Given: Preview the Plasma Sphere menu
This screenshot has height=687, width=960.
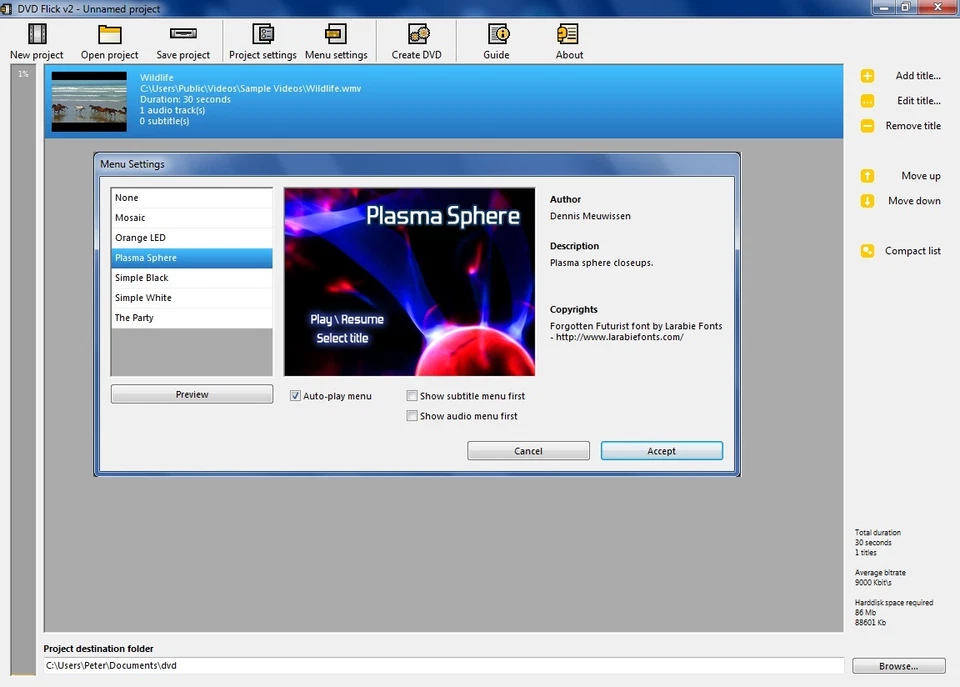Looking at the screenshot, I should [191, 394].
